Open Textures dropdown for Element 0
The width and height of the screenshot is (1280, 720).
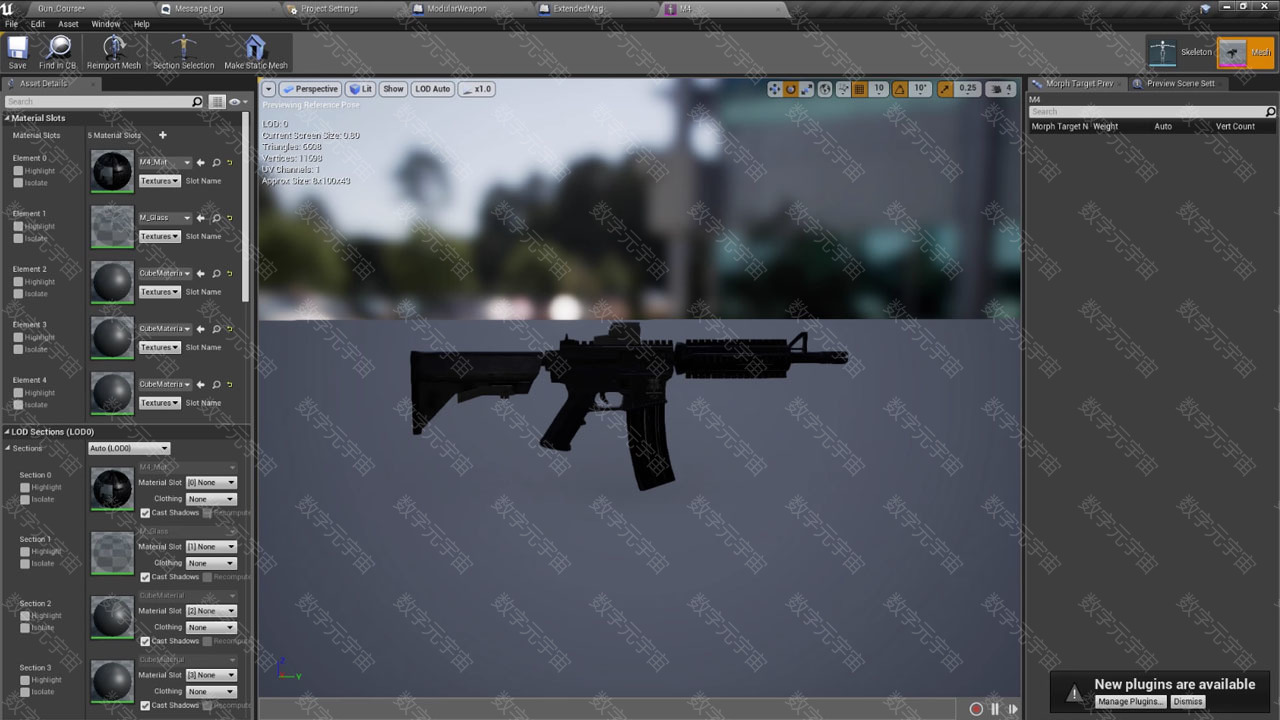coord(159,181)
